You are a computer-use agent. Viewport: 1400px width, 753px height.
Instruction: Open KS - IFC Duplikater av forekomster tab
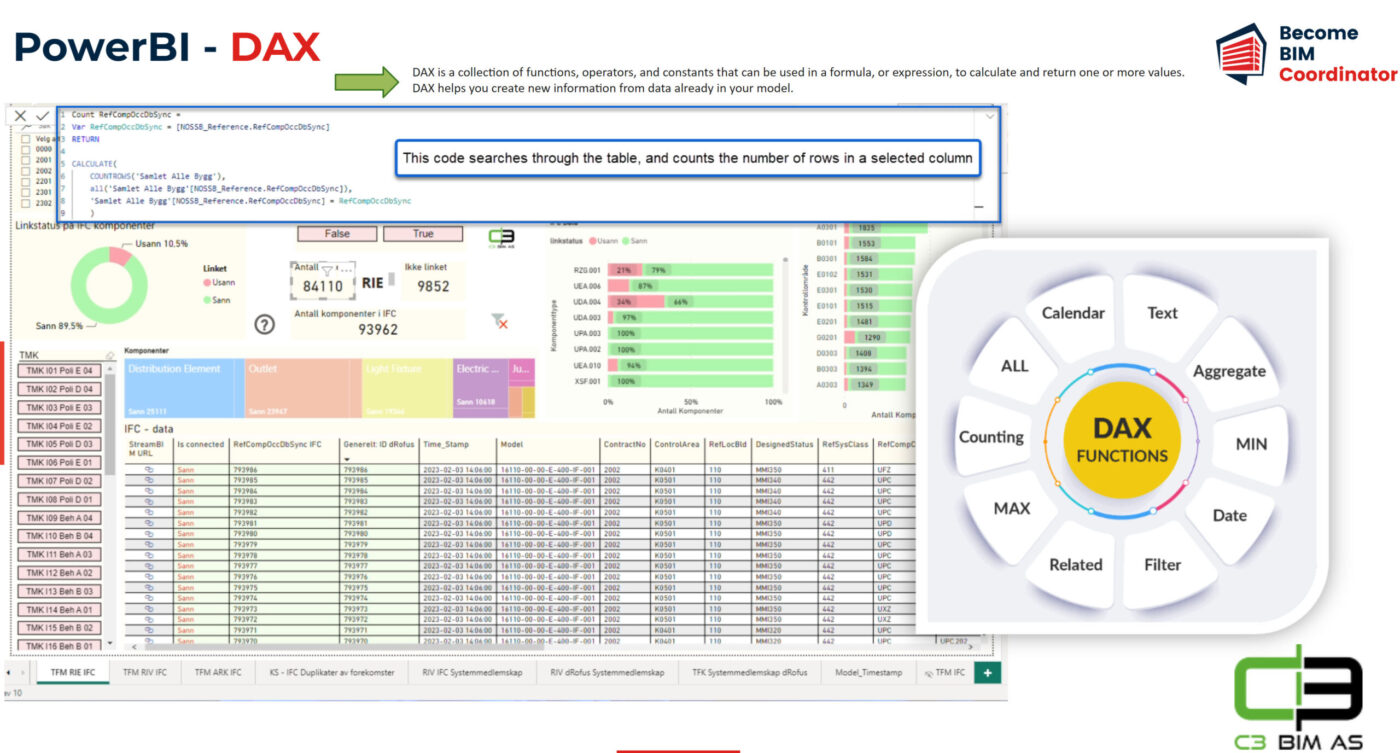[x=331, y=672]
